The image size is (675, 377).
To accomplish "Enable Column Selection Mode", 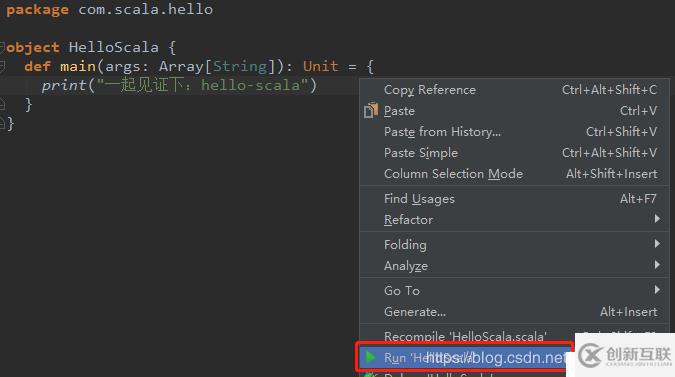I will (x=514, y=174).
